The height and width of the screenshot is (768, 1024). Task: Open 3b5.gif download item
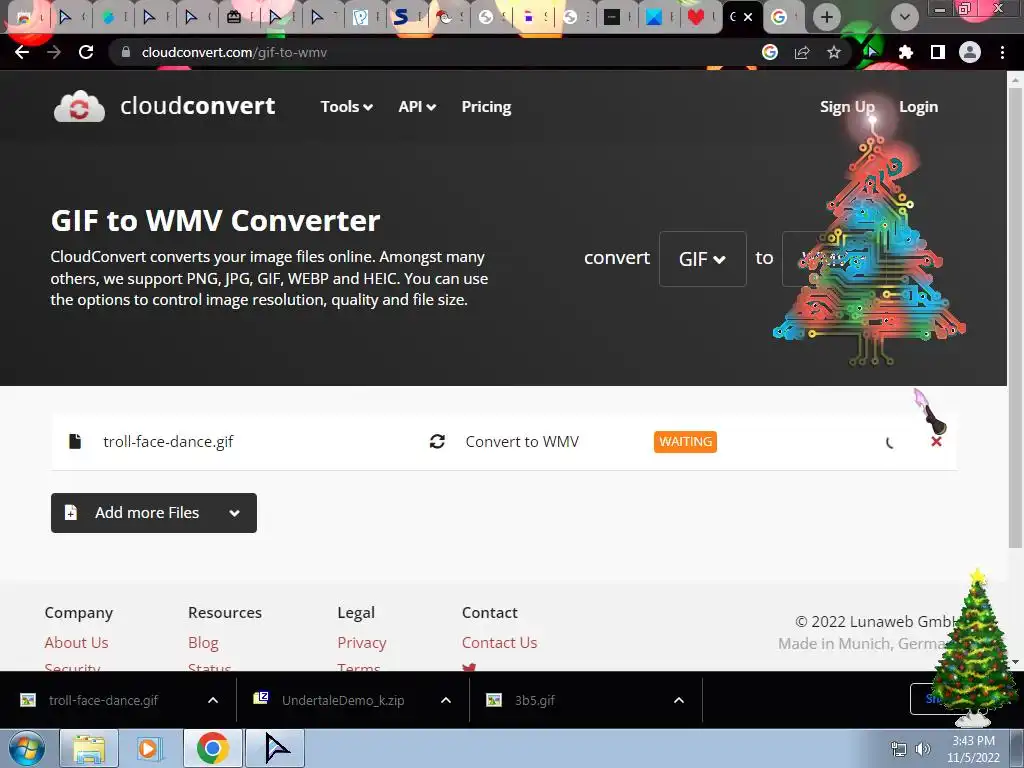[534, 700]
